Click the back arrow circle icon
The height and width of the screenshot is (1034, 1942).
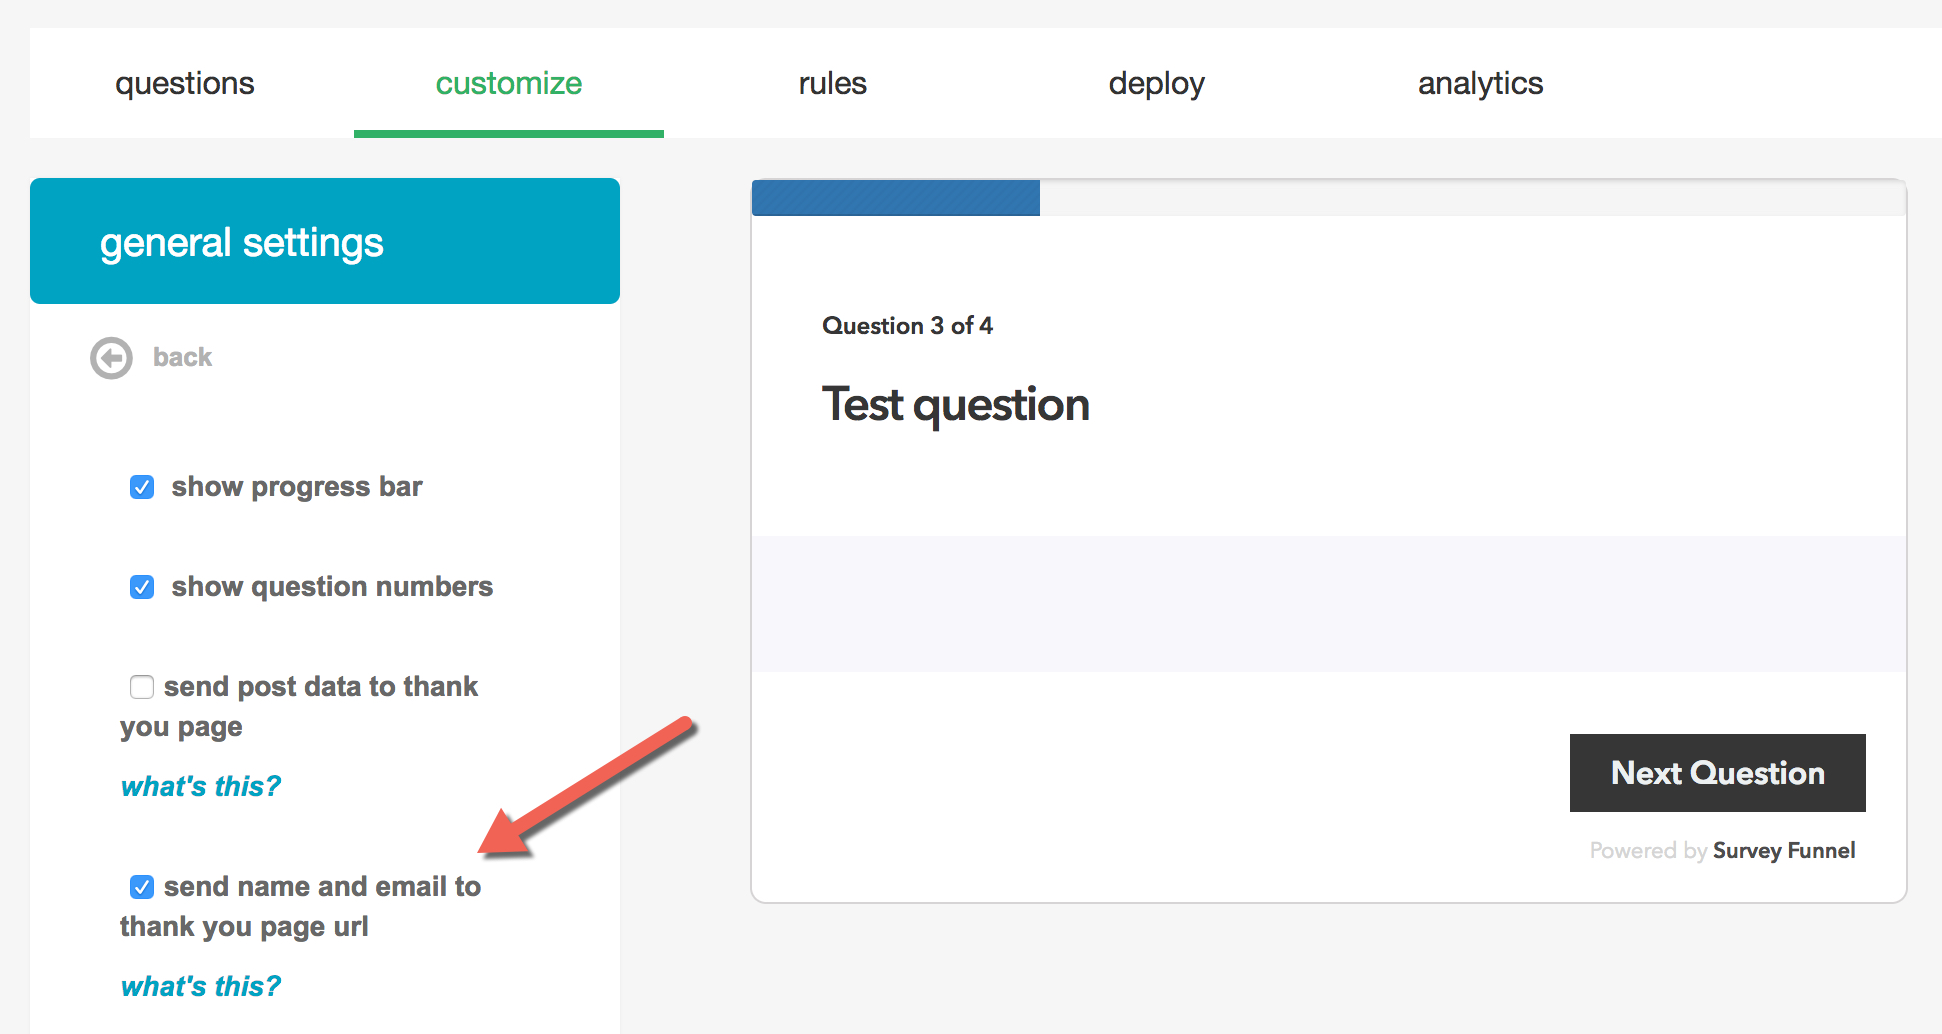(x=111, y=358)
